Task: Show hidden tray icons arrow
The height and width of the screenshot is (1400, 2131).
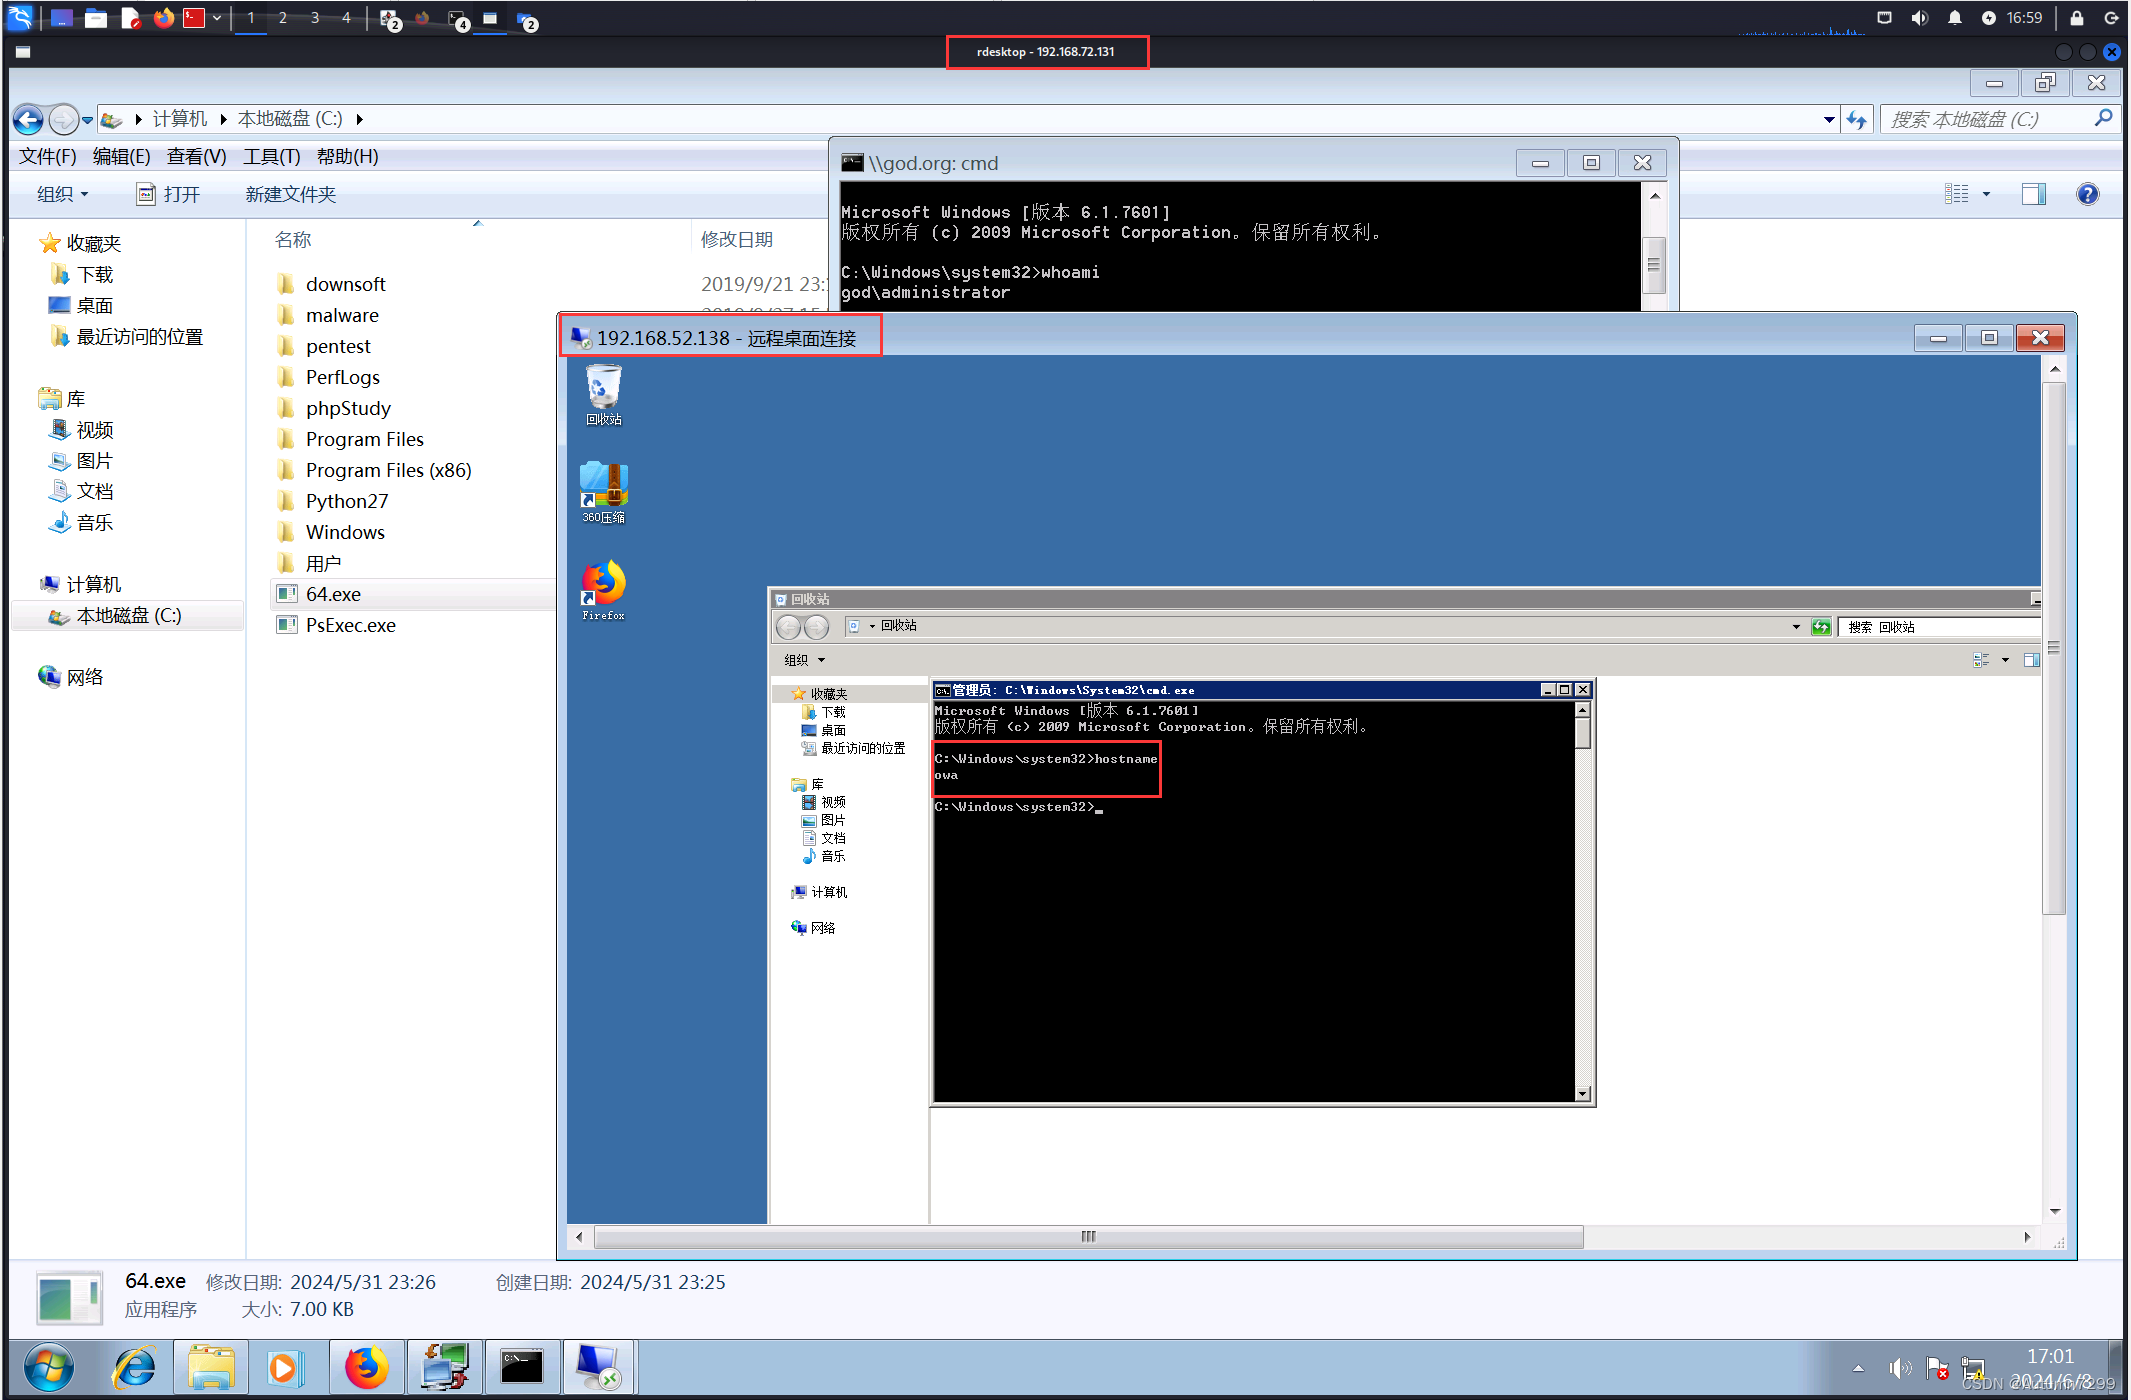Action: 1858,1368
